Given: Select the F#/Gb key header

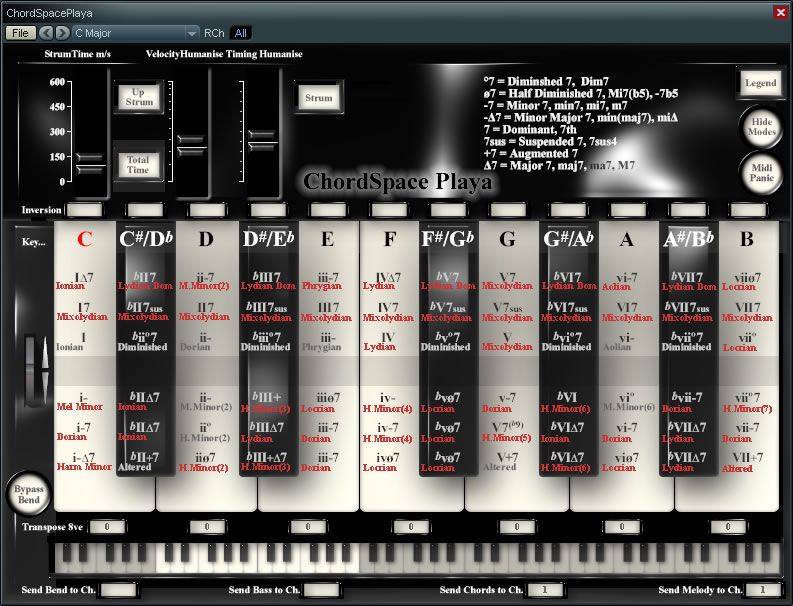Looking at the screenshot, I should pos(448,239).
